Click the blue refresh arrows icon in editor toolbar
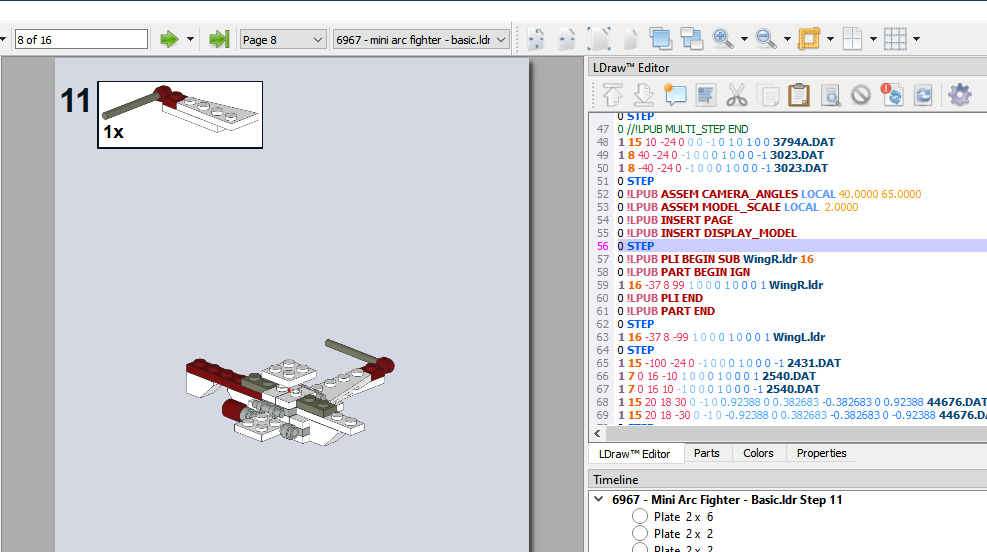This screenshot has width=987, height=552. click(923, 95)
